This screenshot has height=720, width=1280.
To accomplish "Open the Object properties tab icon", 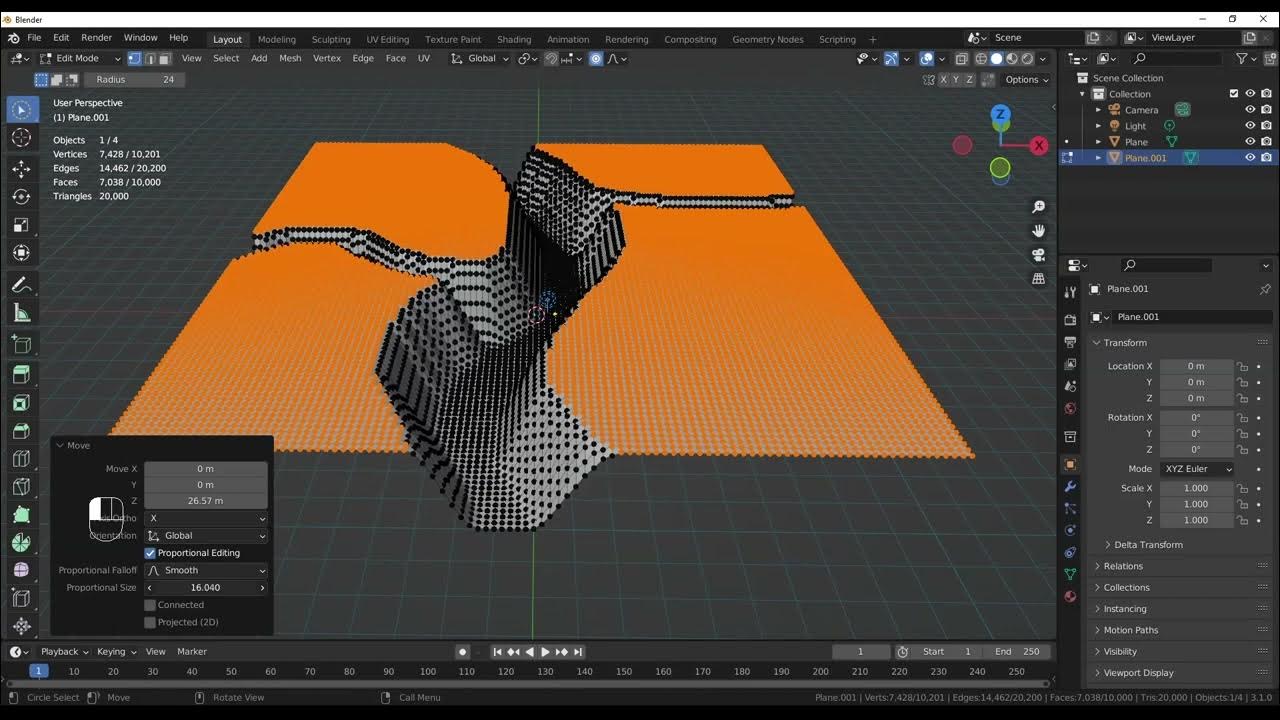I will (x=1070, y=465).
